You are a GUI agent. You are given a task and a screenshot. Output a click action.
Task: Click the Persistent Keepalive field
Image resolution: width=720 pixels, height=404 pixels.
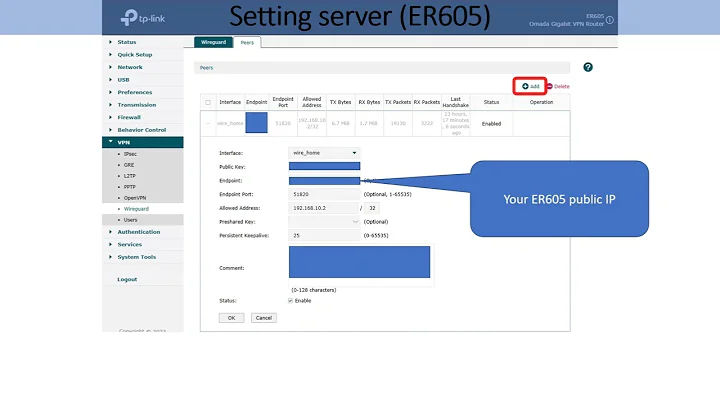[324, 236]
